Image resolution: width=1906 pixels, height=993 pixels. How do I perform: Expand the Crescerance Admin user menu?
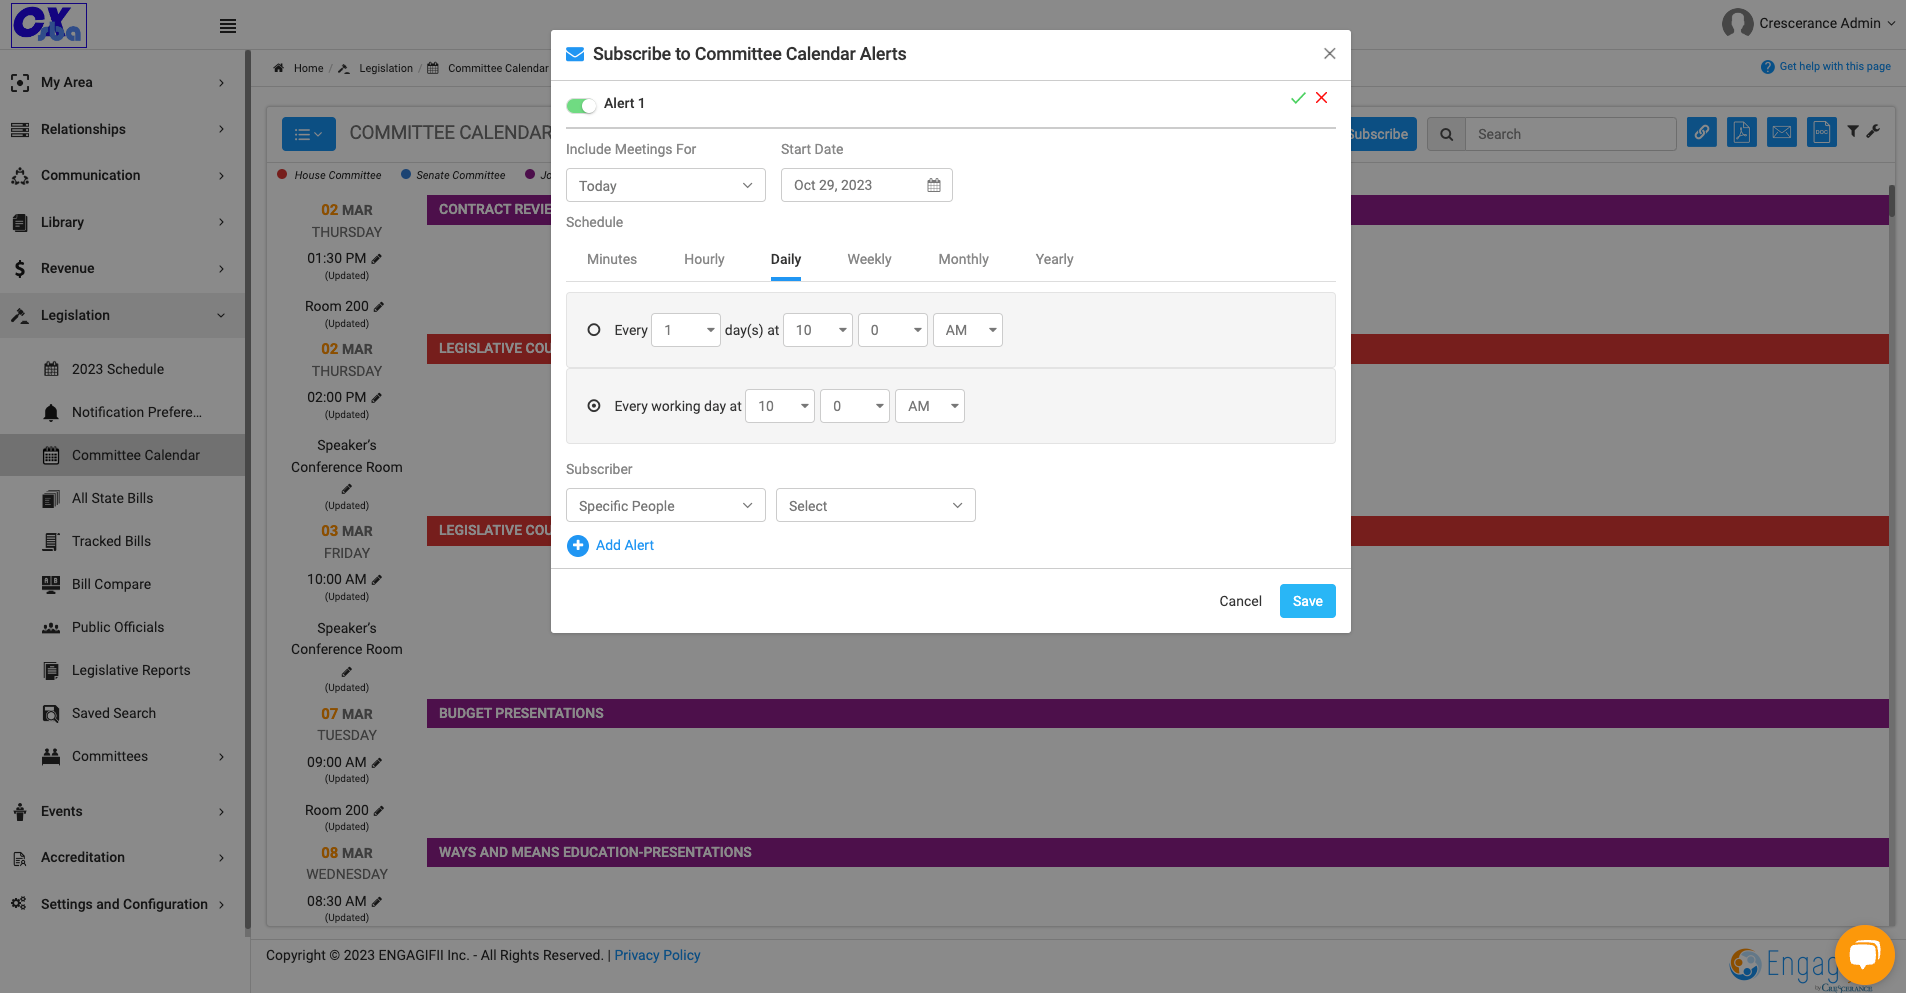point(1809,23)
